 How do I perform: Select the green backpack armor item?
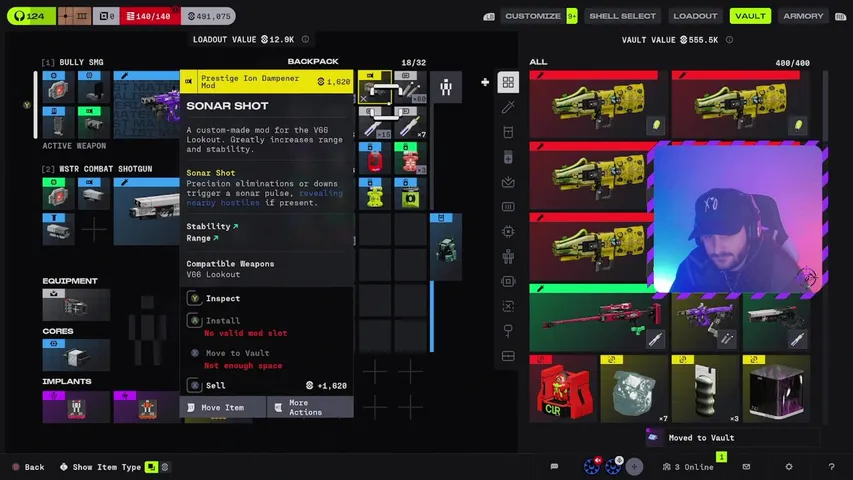[446, 247]
